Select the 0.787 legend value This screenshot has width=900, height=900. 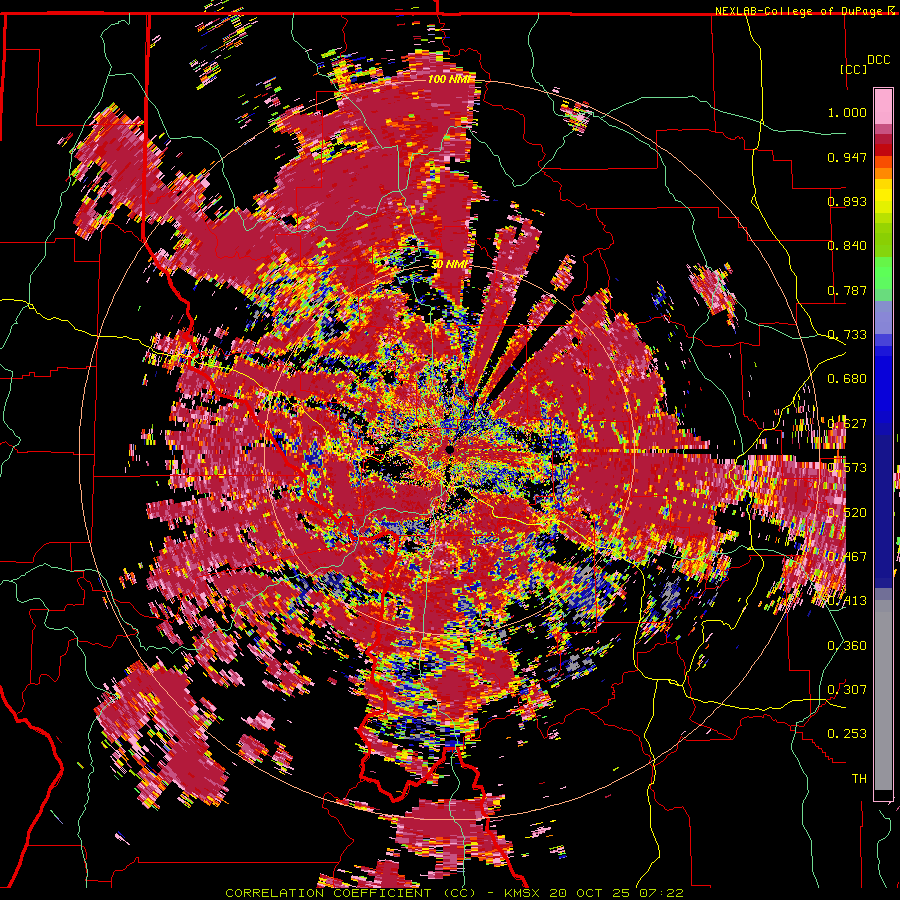[847, 290]
